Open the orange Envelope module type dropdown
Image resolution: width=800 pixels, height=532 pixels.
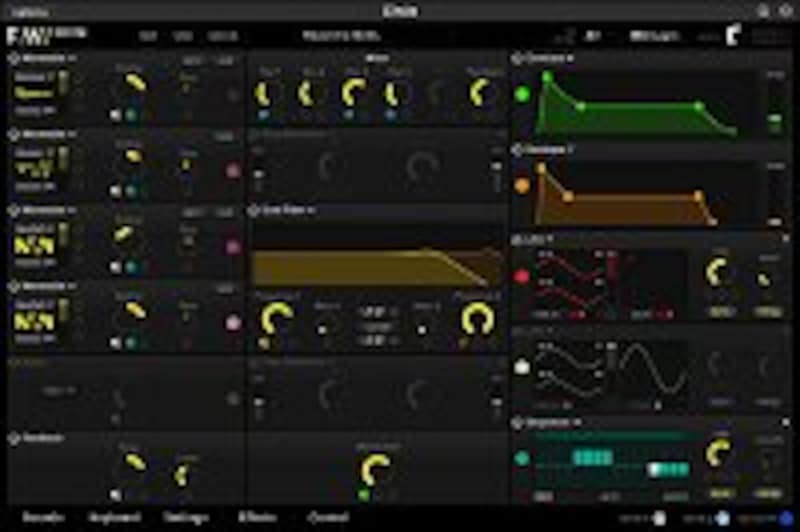coord(550,150)
